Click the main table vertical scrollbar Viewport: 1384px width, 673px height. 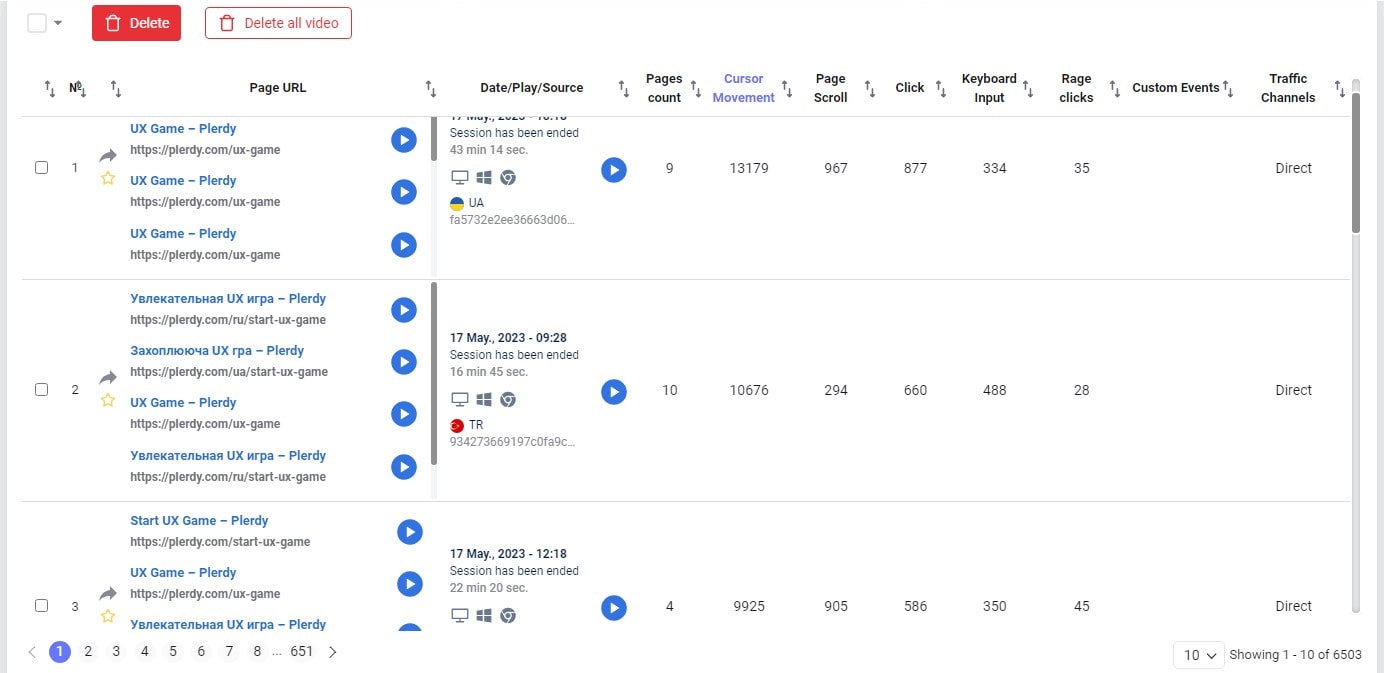pos(1356,162)
